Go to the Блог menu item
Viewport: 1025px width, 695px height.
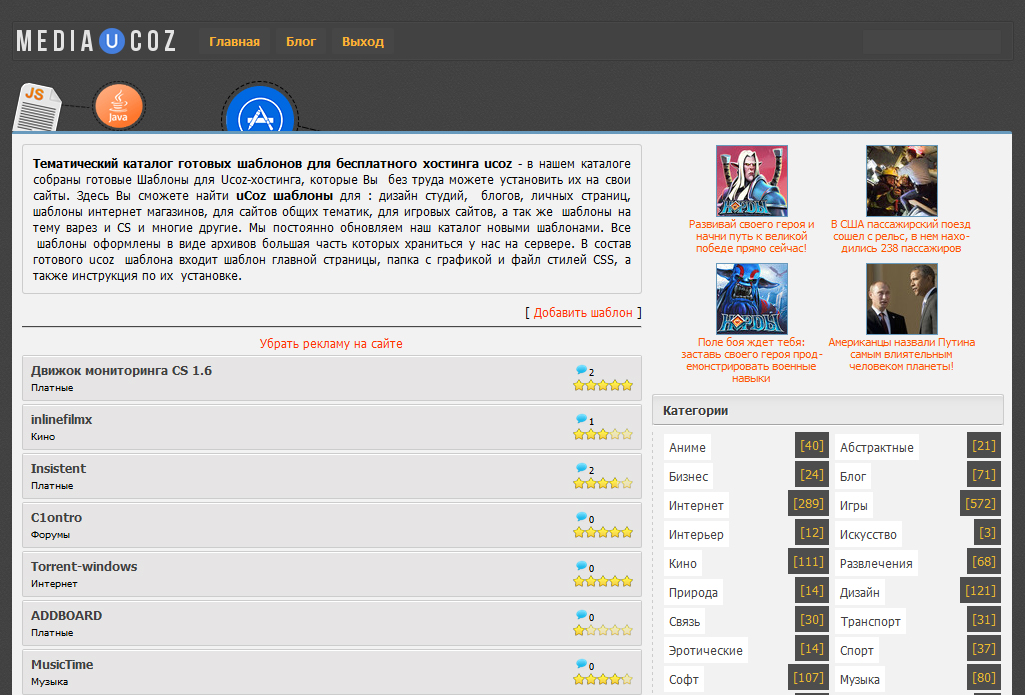click(301, 42)
